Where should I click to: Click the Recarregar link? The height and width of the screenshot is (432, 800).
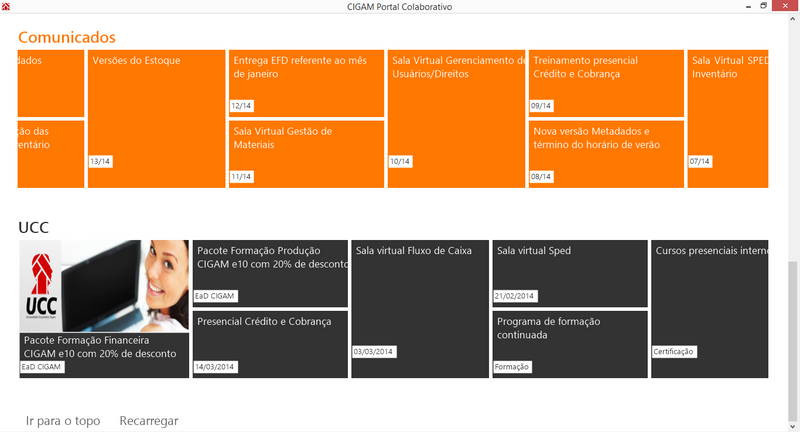(148, 421)
